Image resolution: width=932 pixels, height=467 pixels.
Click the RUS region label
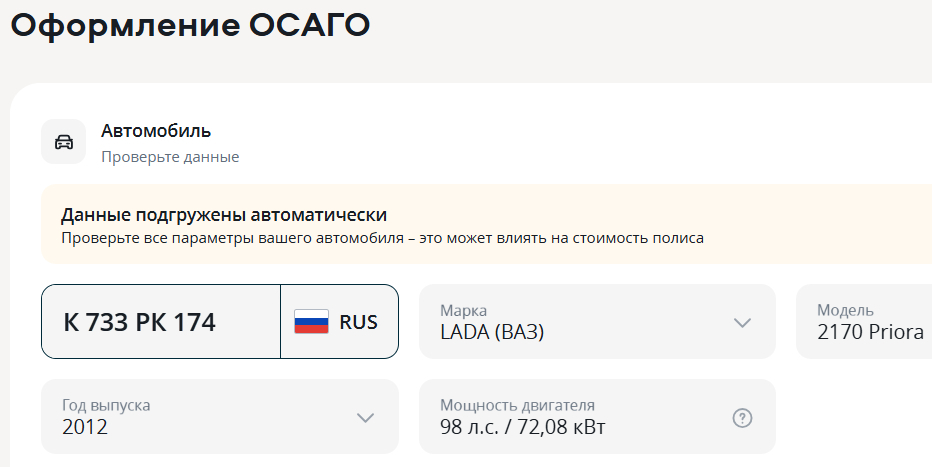(359, 322)
